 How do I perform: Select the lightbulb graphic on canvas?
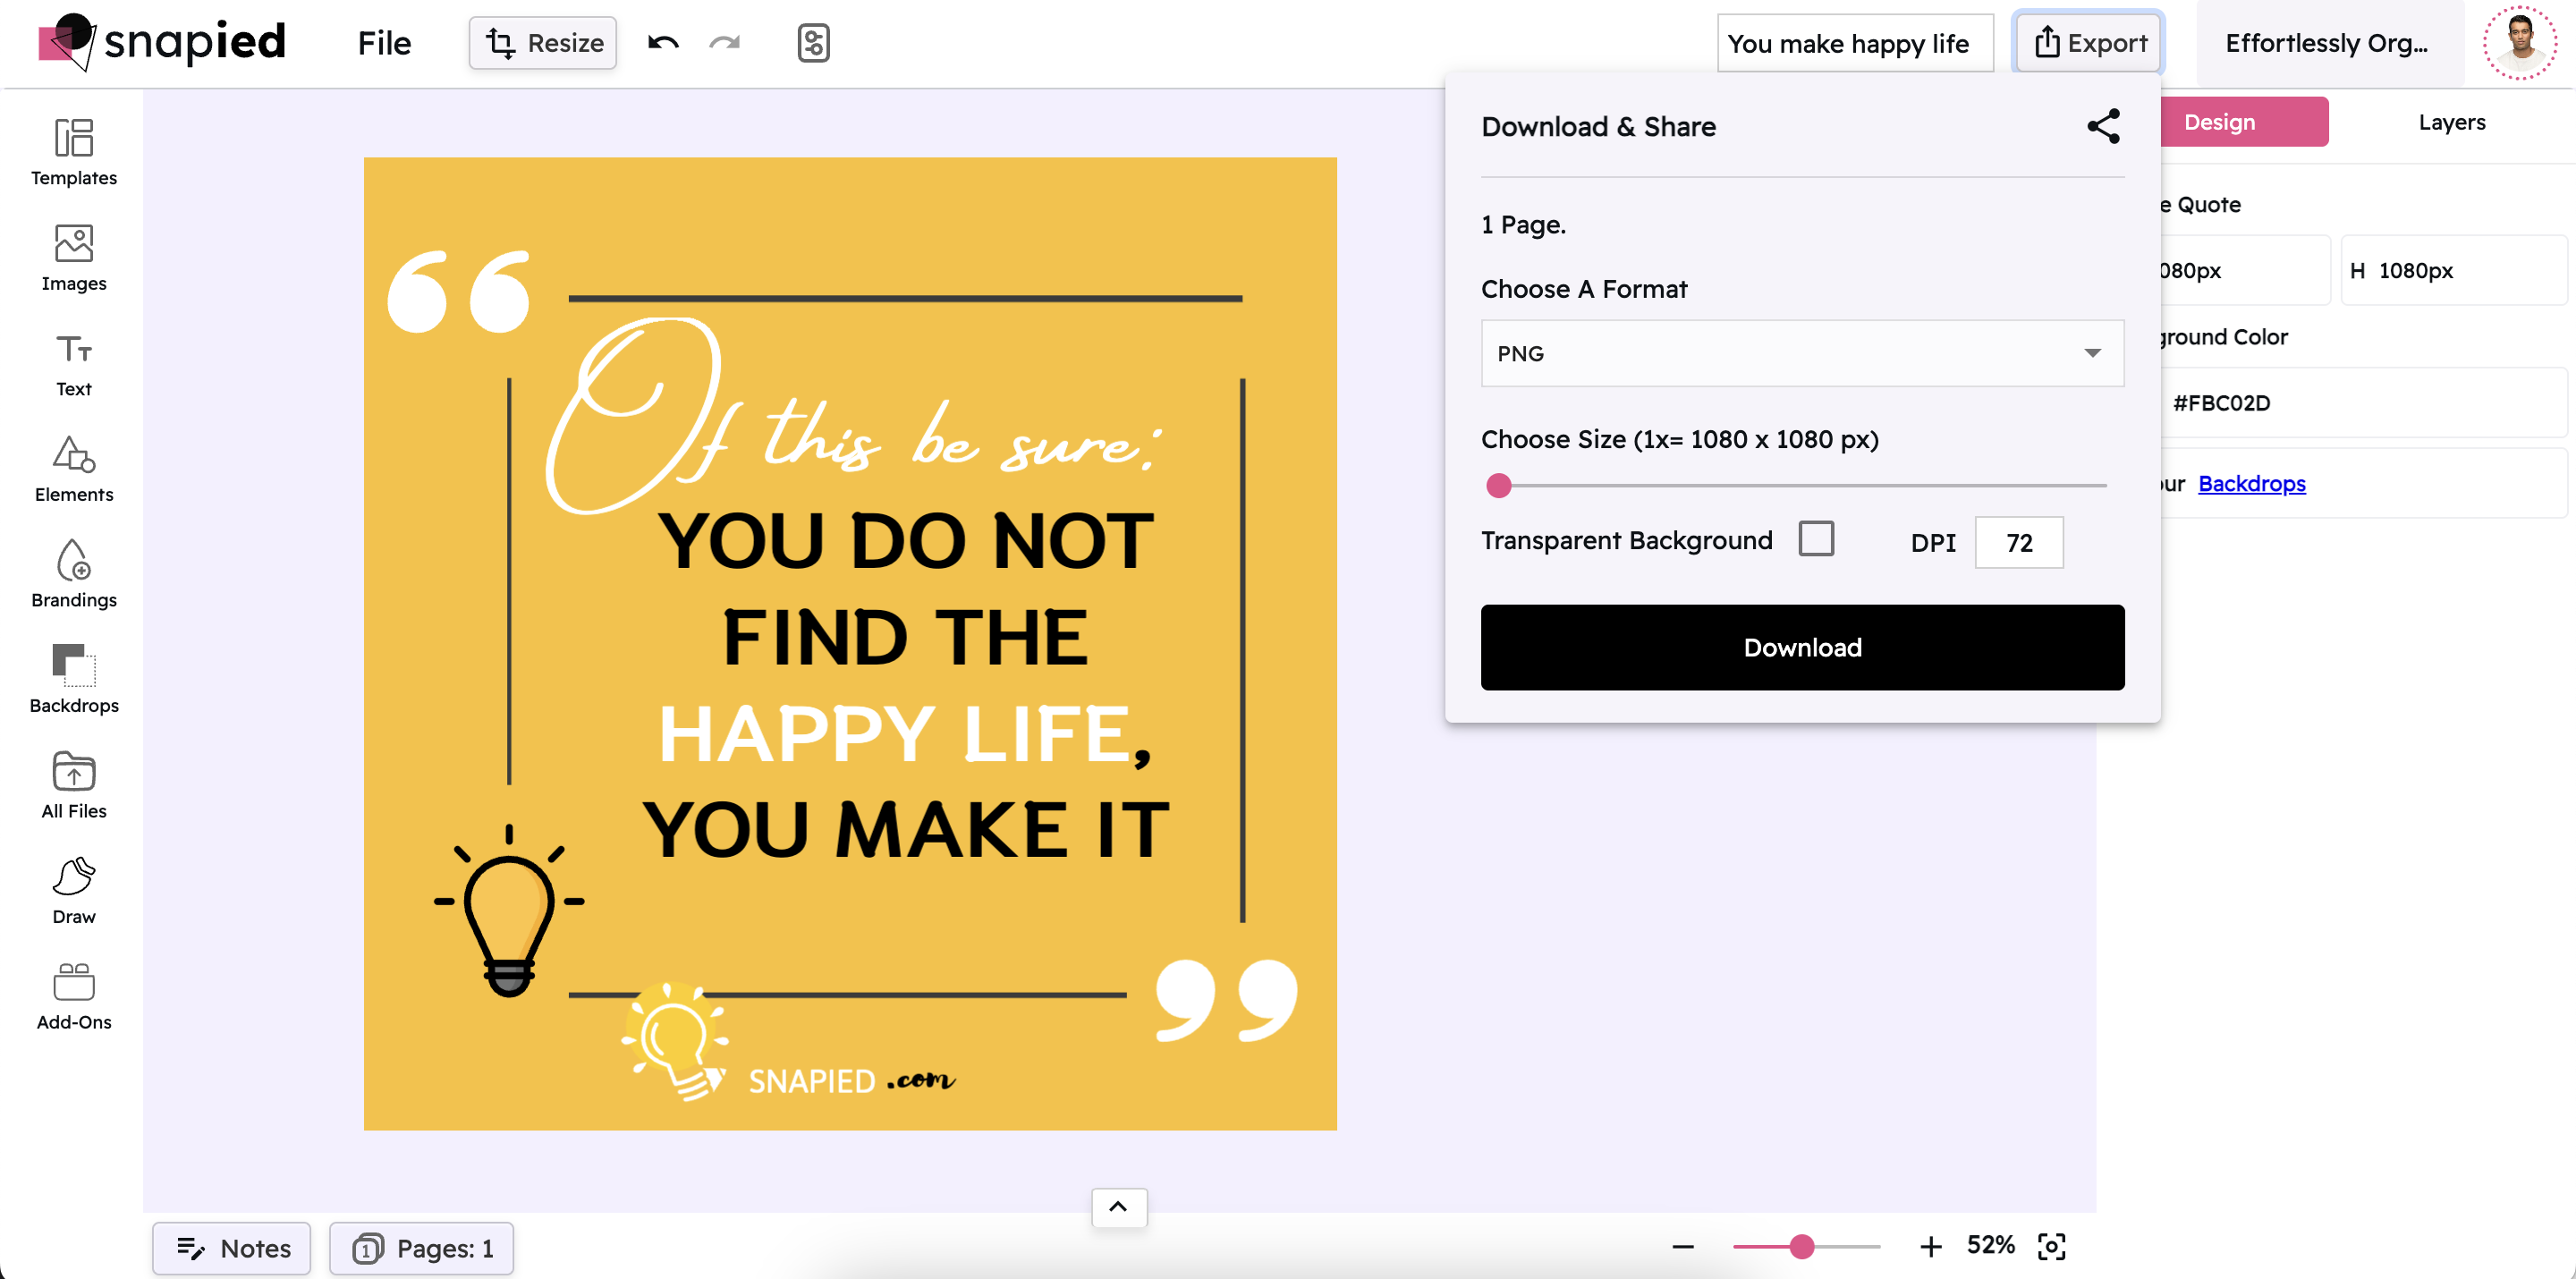point(509,911)
